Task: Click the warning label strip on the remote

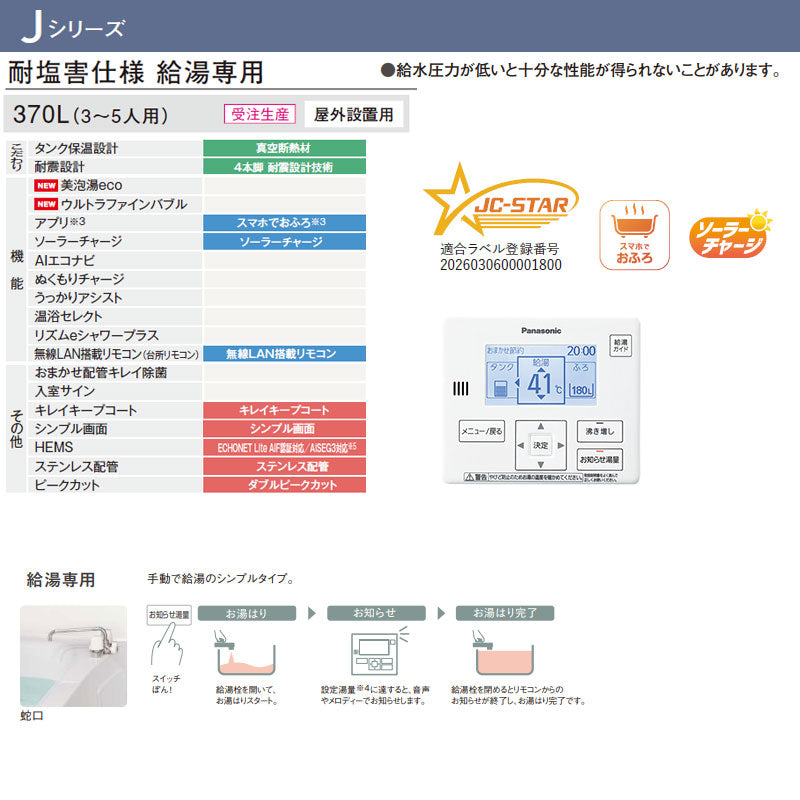Action: 541,477
